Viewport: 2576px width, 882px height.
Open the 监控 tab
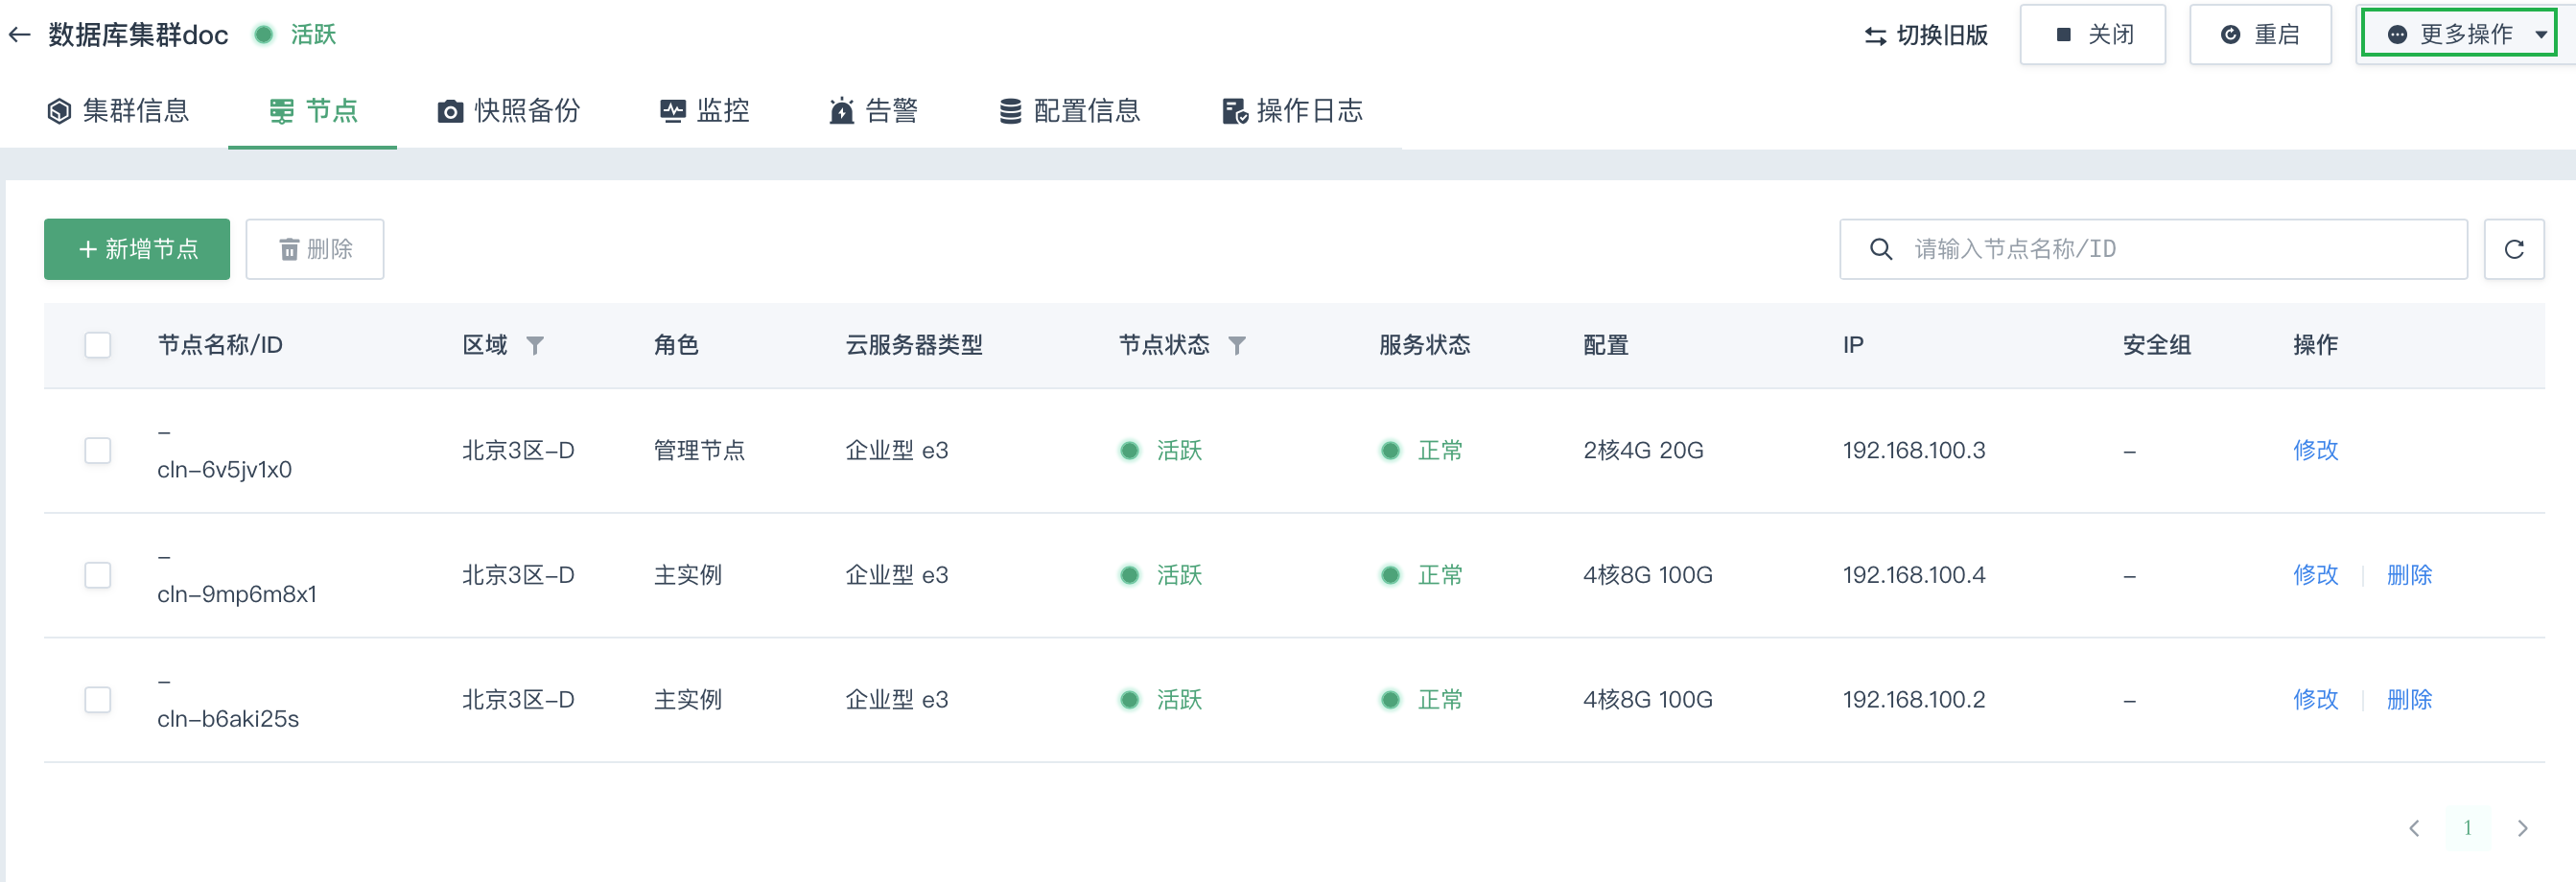[x=705, y=111]
